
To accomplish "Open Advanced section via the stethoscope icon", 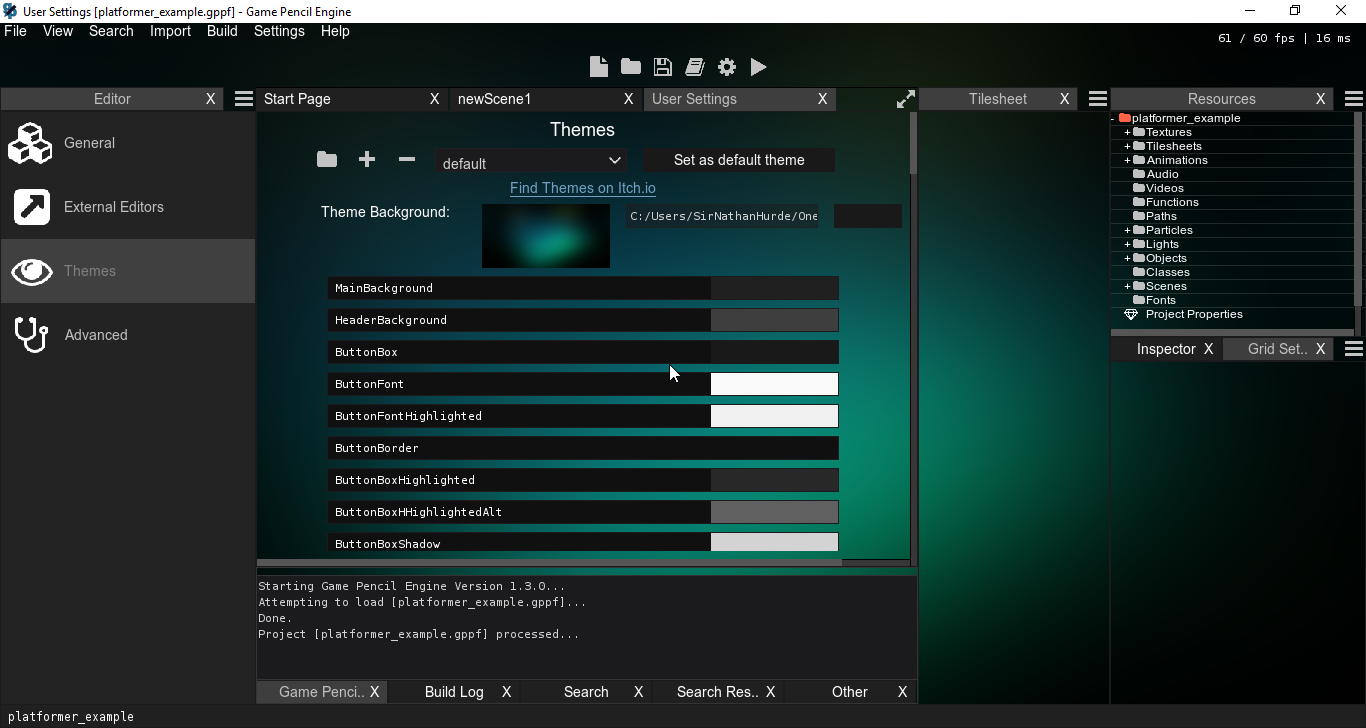I will [x=32, y=335].
